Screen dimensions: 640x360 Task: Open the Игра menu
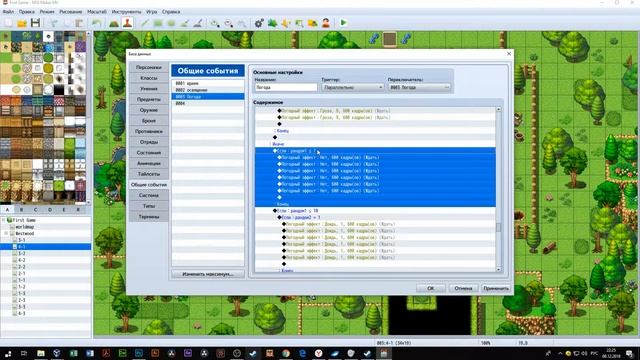click(151, 12)
